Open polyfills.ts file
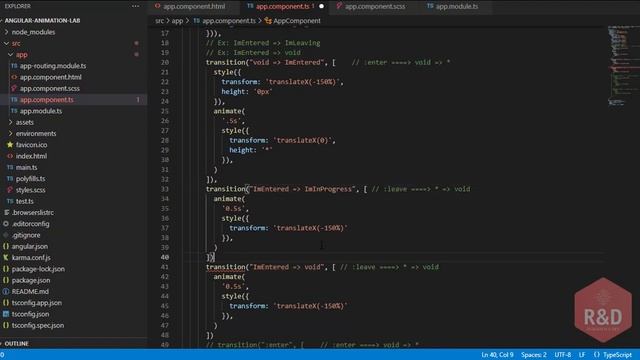640x360 pixels. coord(31,179)
